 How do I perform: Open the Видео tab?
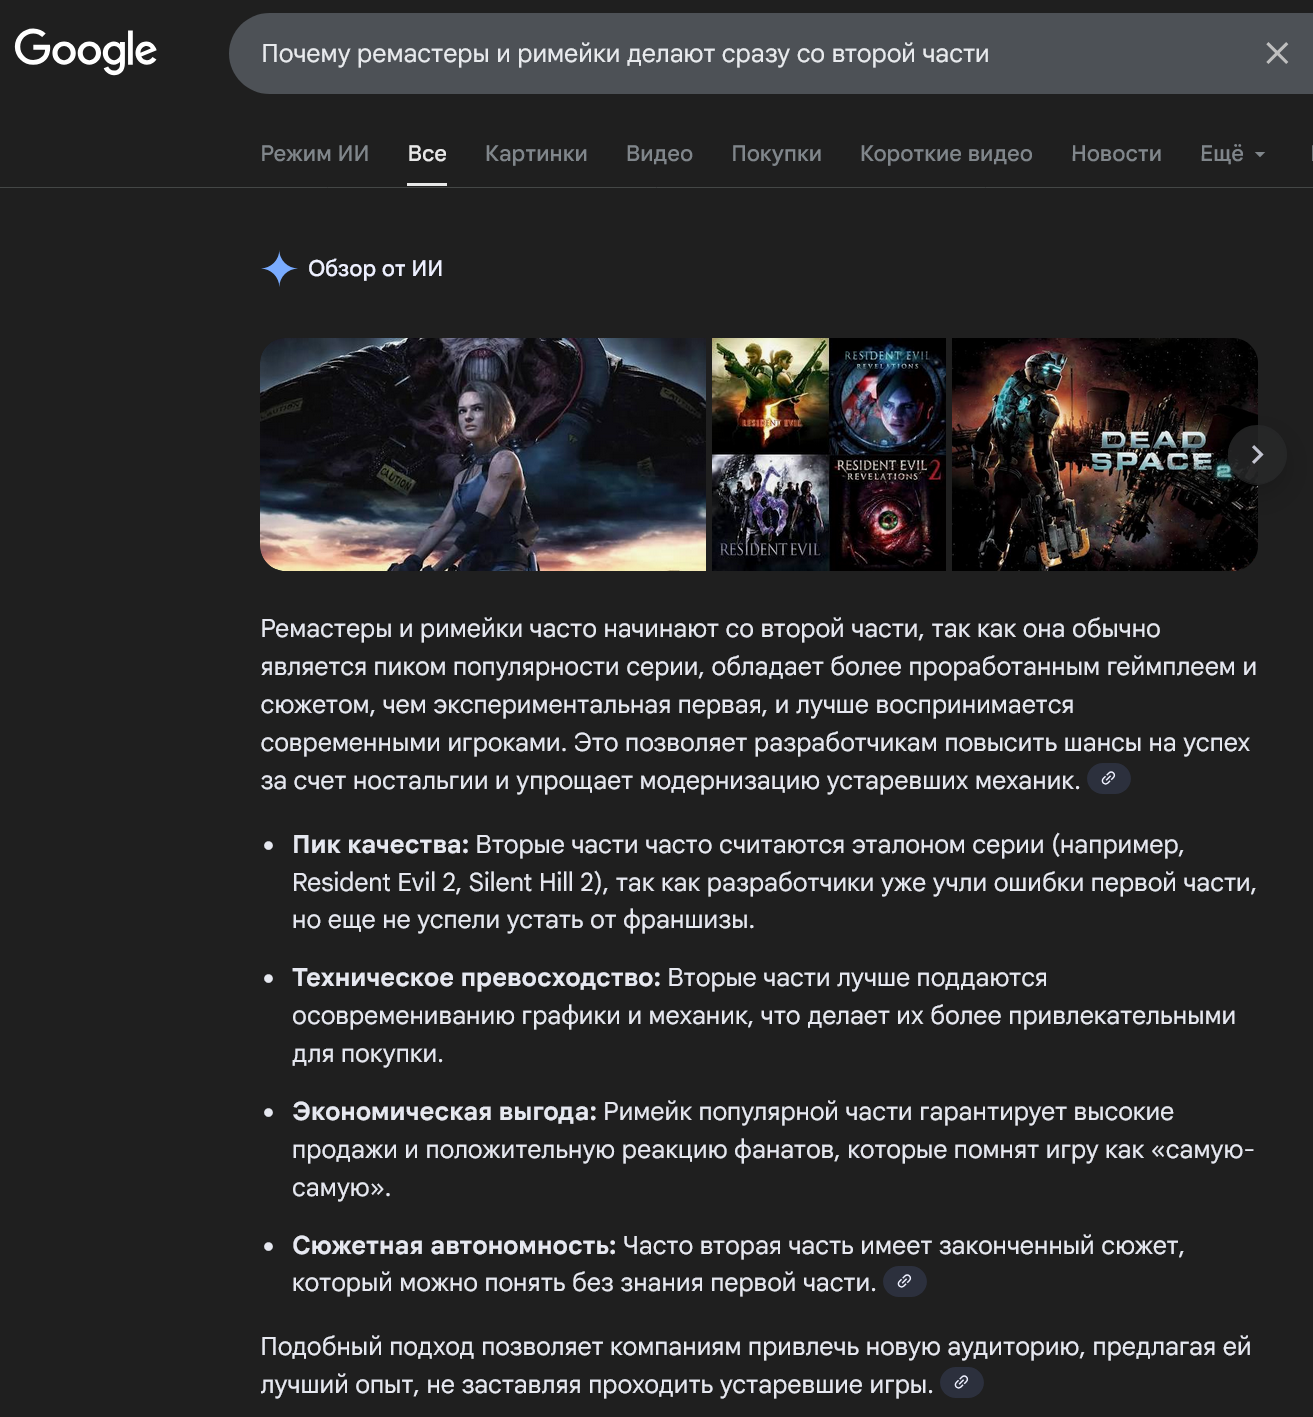(659, 153)
